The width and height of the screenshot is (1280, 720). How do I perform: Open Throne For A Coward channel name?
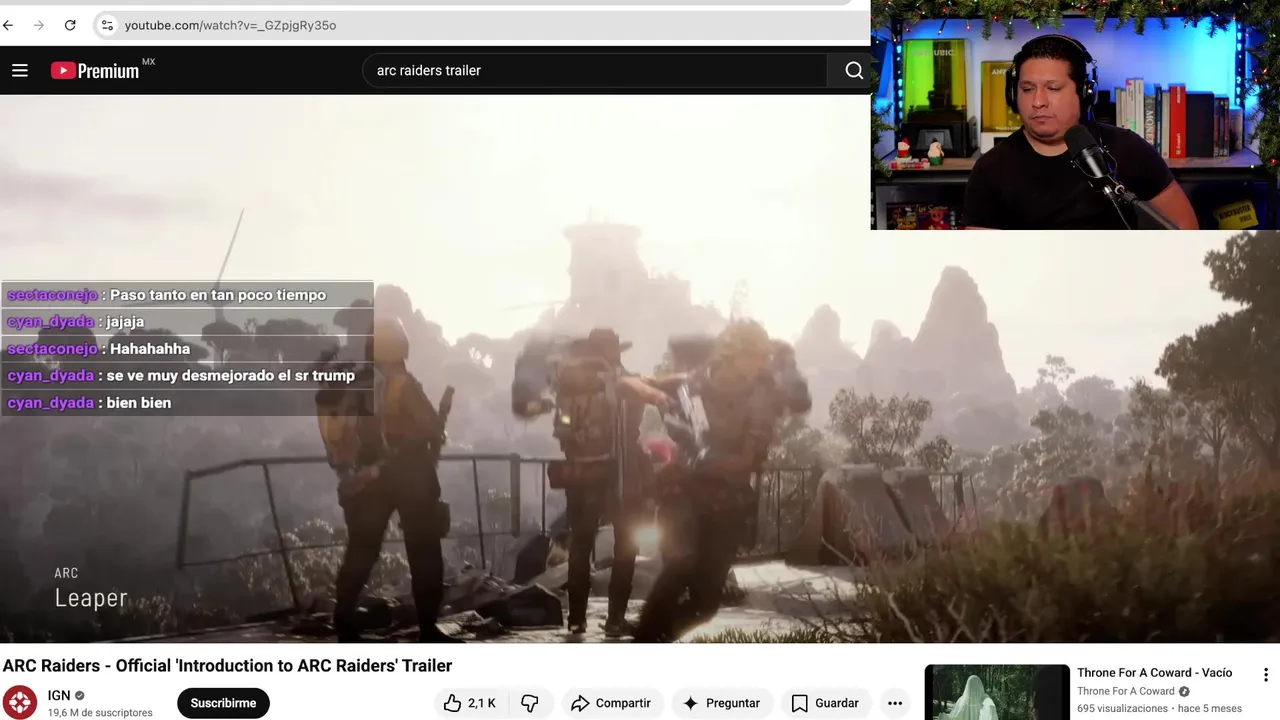(1126, 691)
